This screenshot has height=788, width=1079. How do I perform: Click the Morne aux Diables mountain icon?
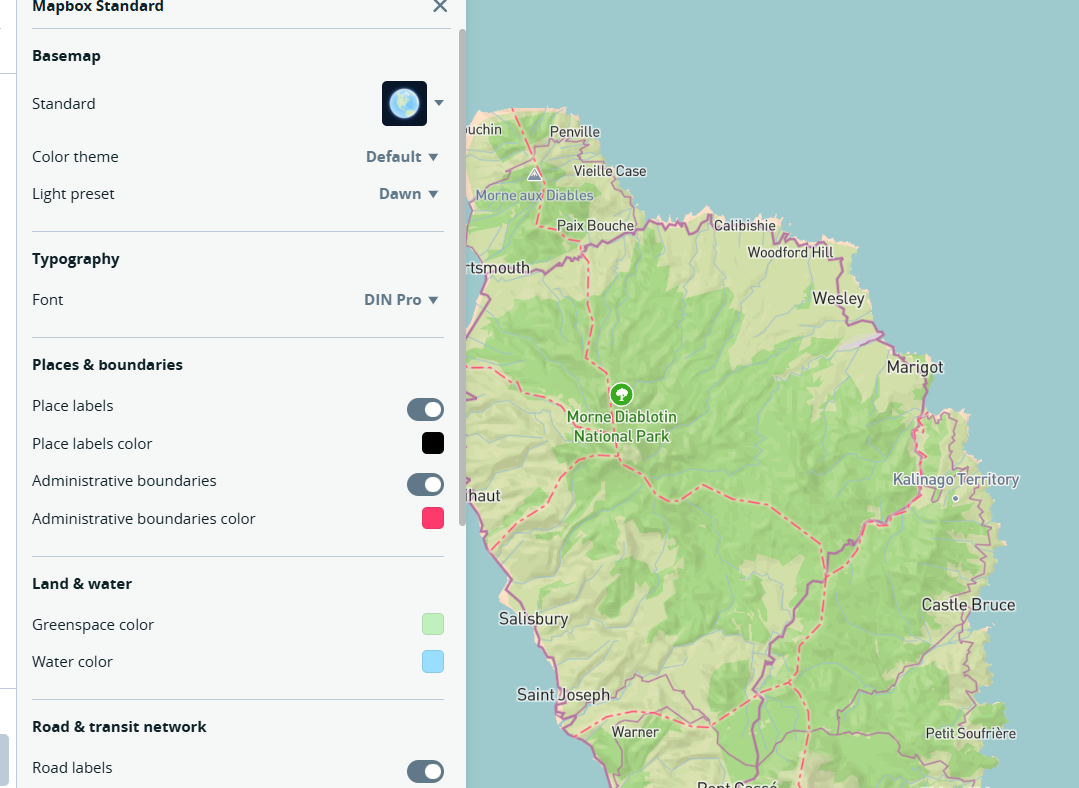coord(535,174)
